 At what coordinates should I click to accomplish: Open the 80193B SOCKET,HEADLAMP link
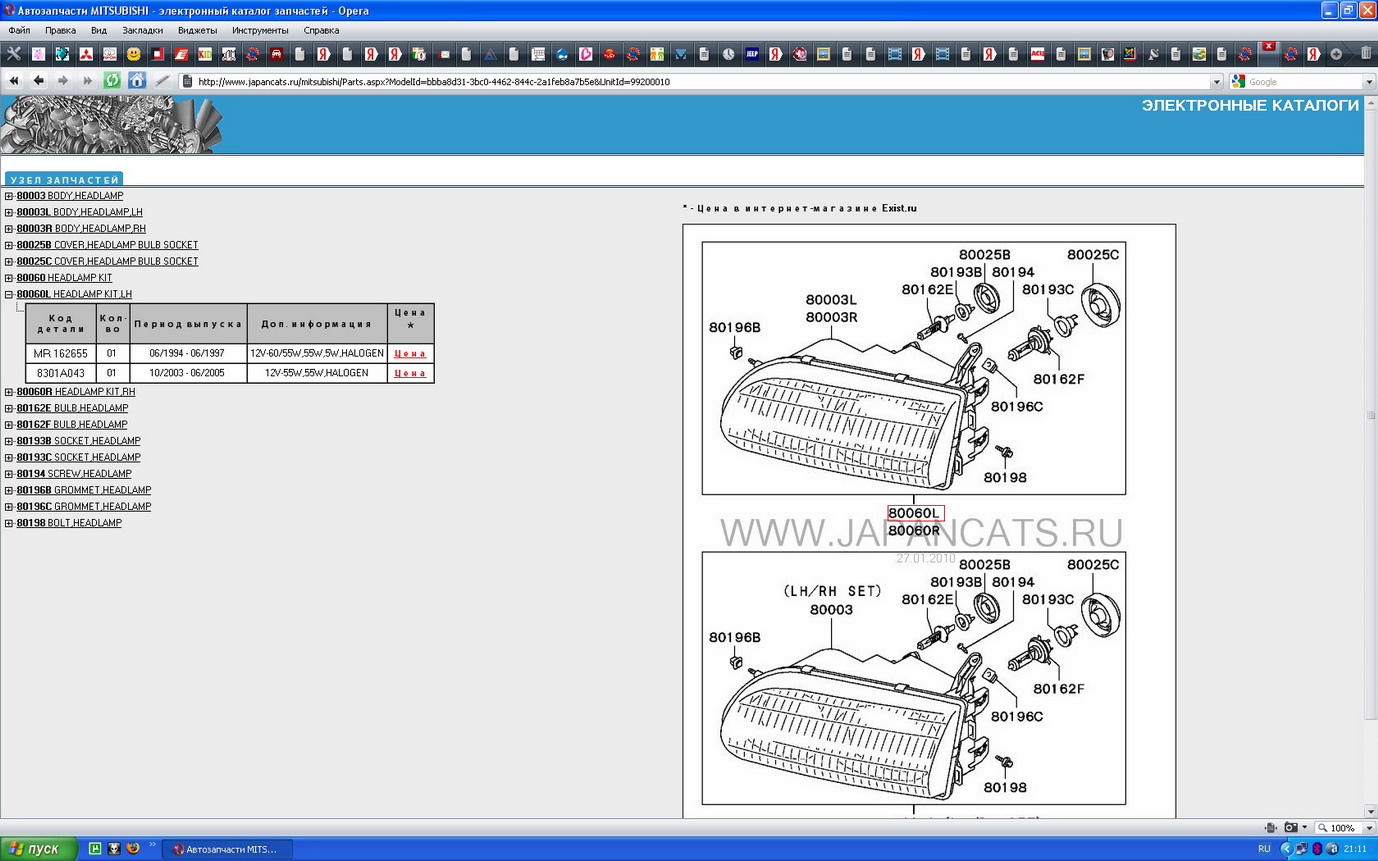79,441
